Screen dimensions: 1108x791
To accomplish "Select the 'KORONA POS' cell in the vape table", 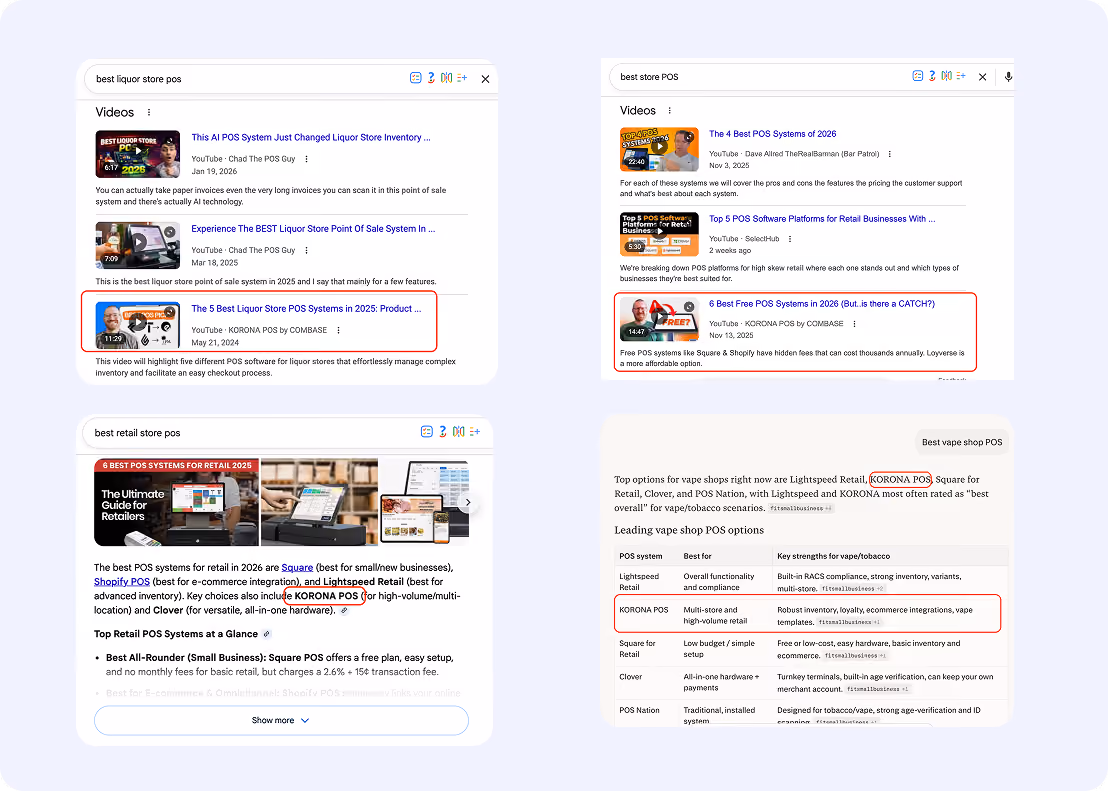I will tap(644, 610).
